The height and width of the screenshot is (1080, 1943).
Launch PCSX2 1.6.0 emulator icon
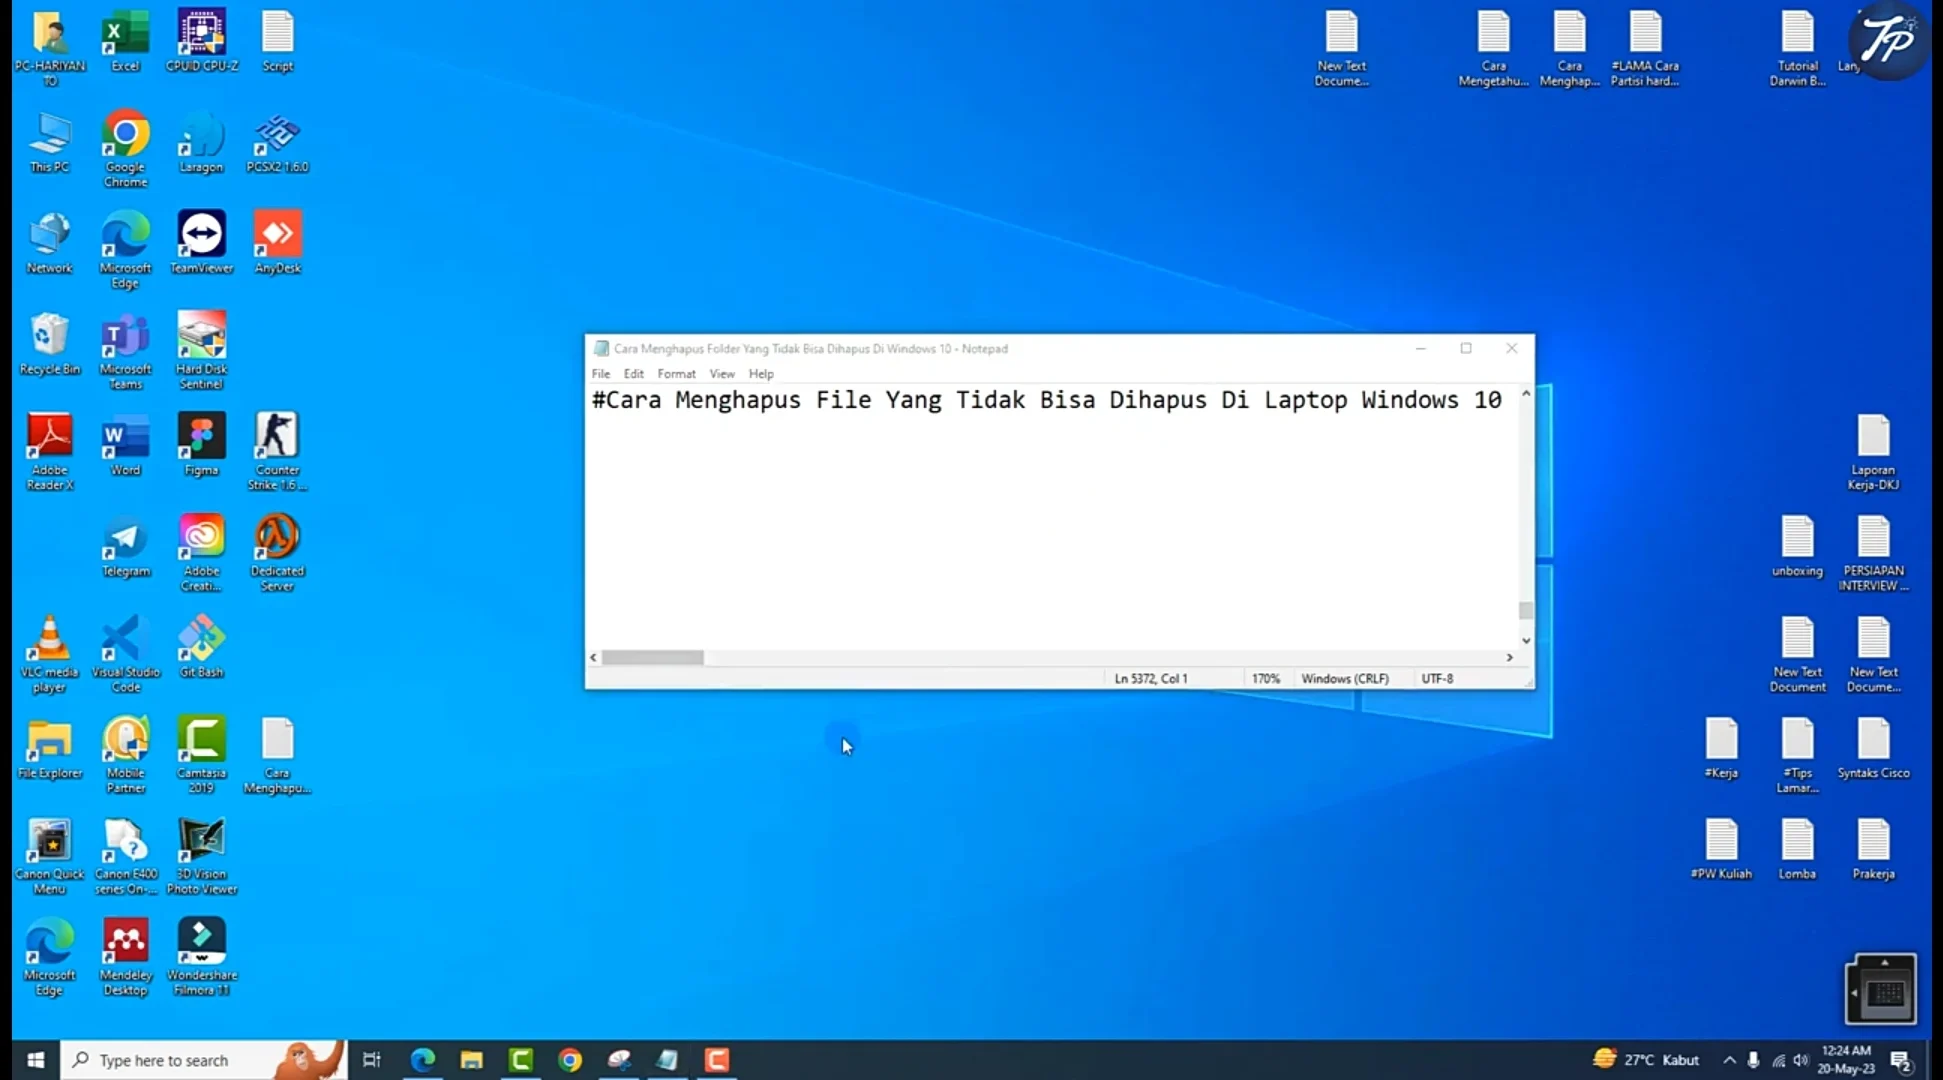[x=277, y=142]
